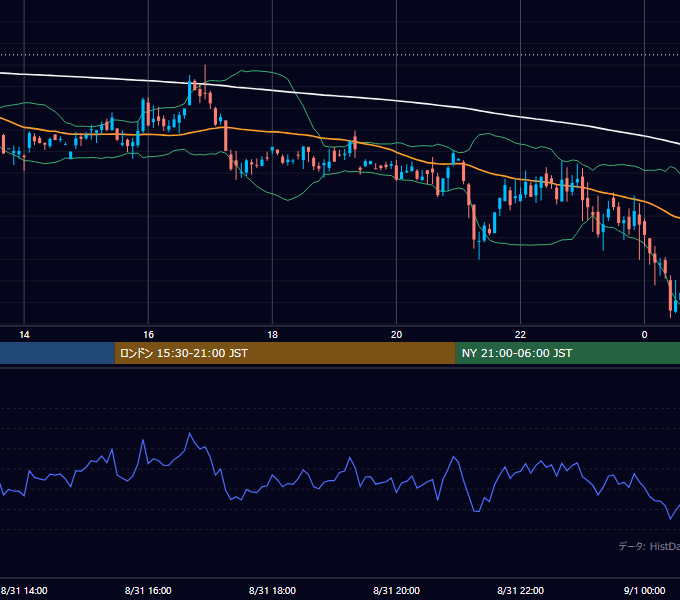Click the hour label 0 on price chart
The image size is (680, 600).
click(644, 335)
